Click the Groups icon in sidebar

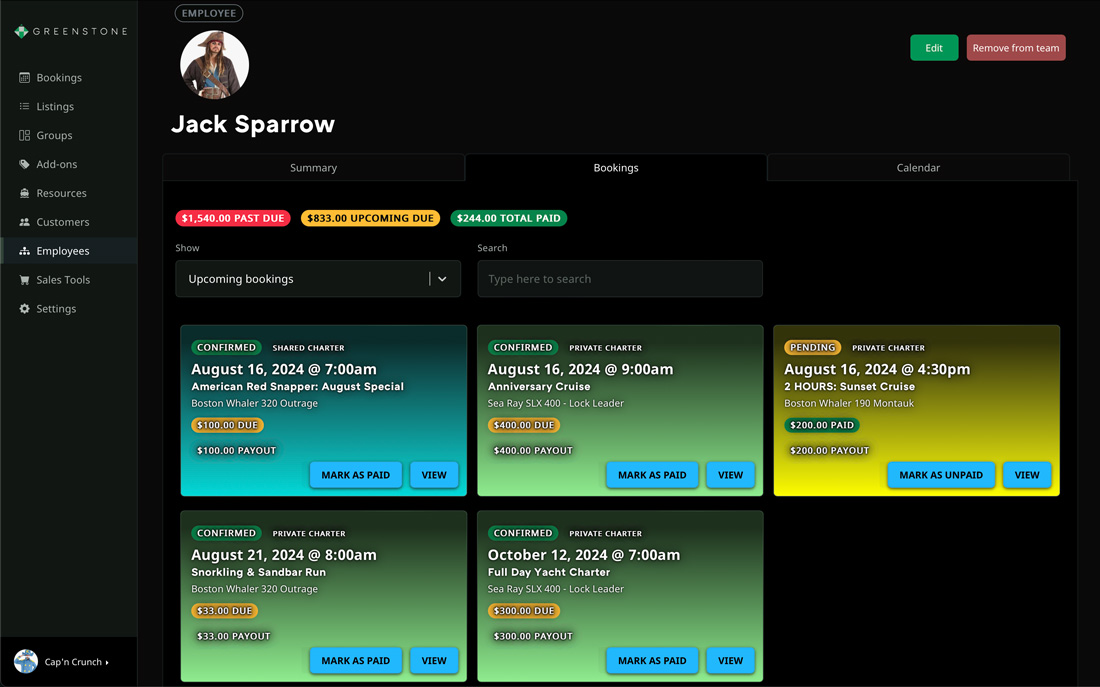(24, 136)
